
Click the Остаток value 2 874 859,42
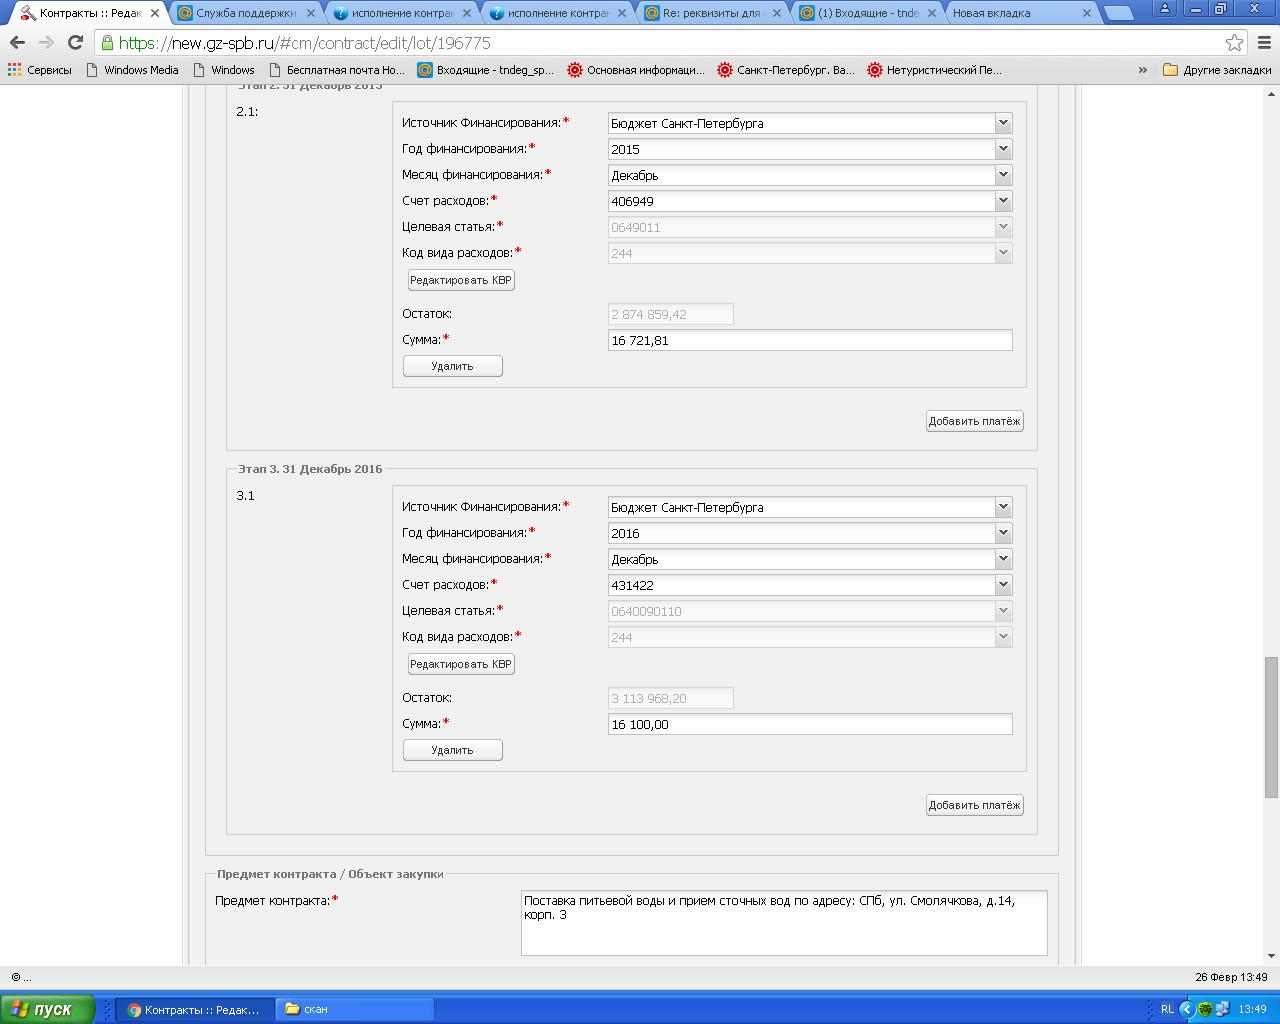pyautogui.click(x=670, y=314)
